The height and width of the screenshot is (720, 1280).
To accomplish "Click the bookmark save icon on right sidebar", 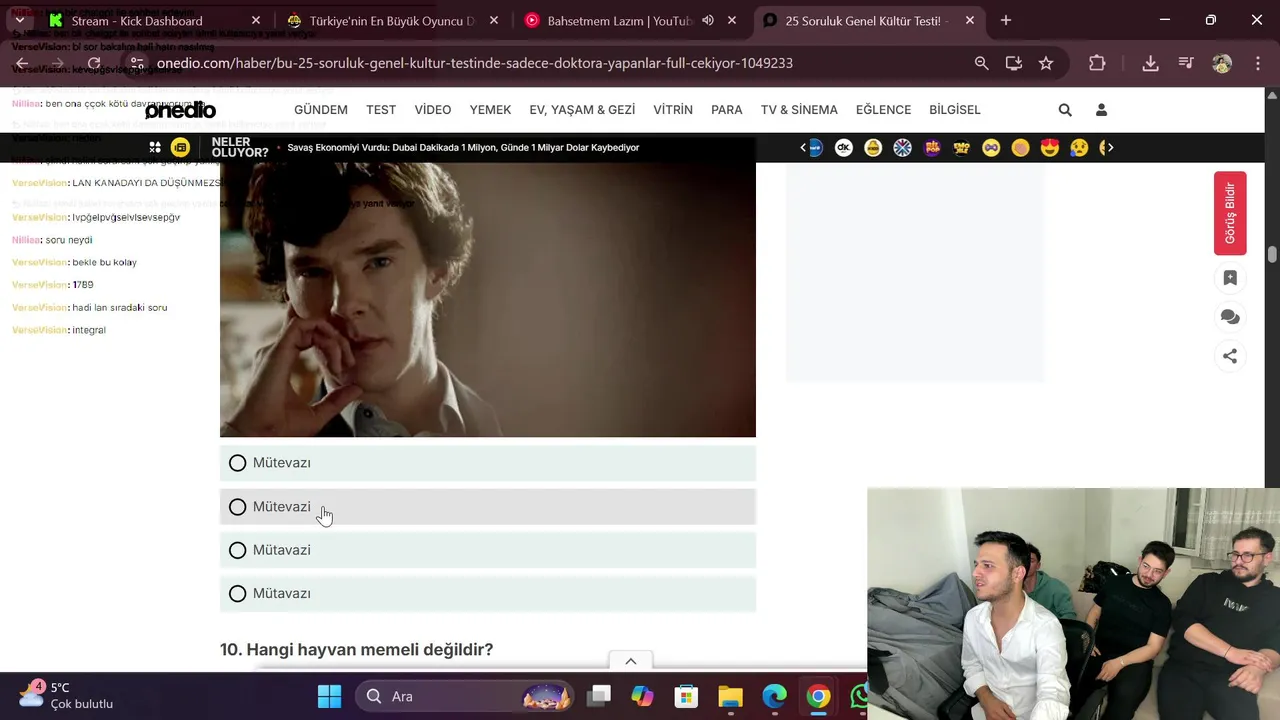I will pos(1230,278).
